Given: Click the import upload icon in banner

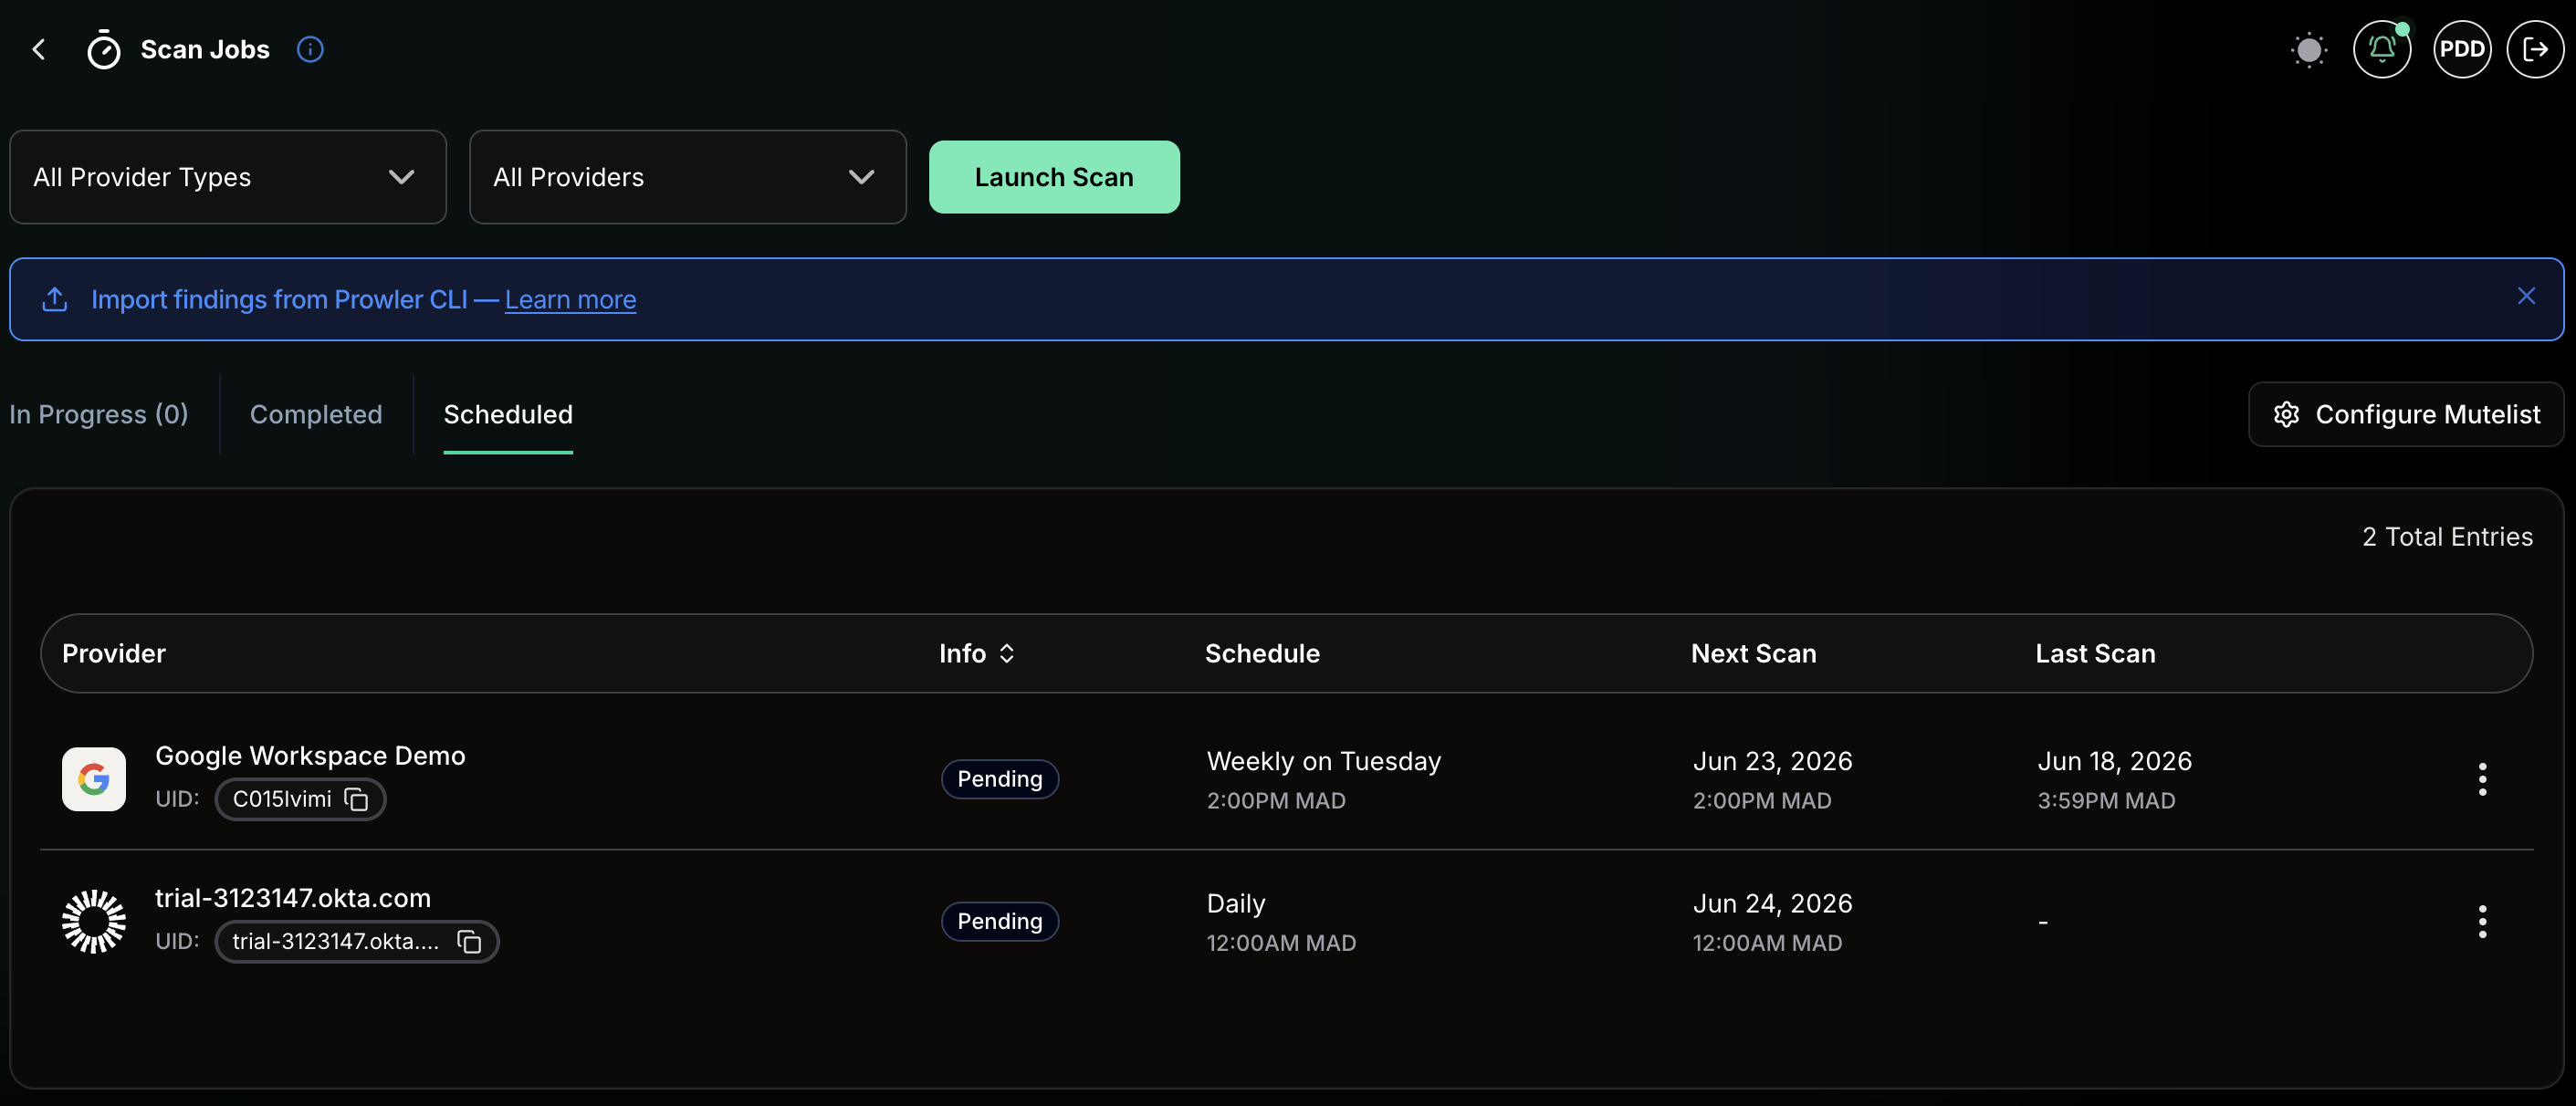Looking at the screenshot, I should point(55,299).
